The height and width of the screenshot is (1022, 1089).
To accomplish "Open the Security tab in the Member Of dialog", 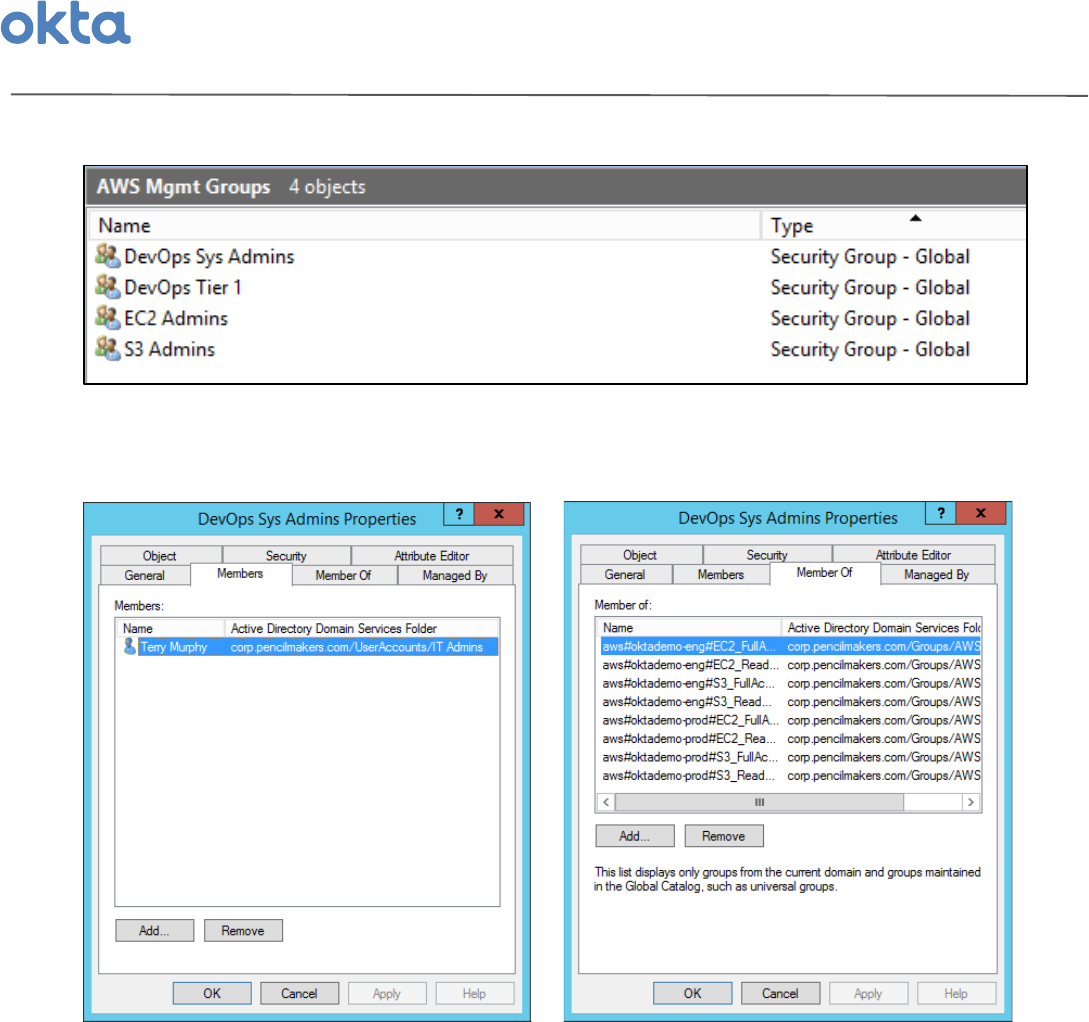I will coord(767,555).
